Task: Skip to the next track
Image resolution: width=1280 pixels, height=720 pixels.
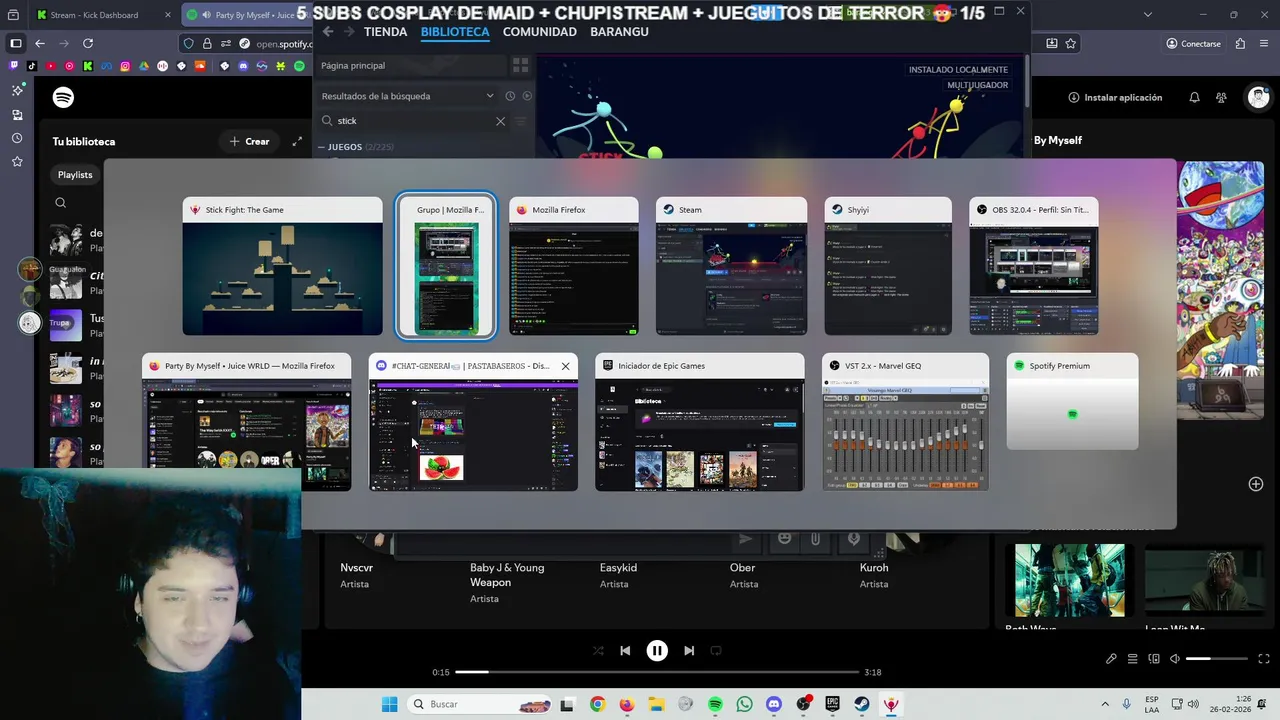Action: click(x=689, y=650)
